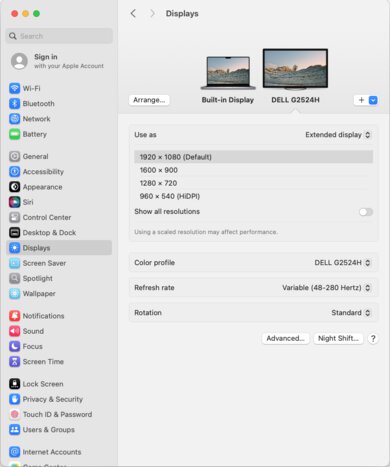Image resolution: width=390 pixels, height=467 pixels.
Task: Select the DELL G2524H monitor thumbnail
Action: pos(295,69)
